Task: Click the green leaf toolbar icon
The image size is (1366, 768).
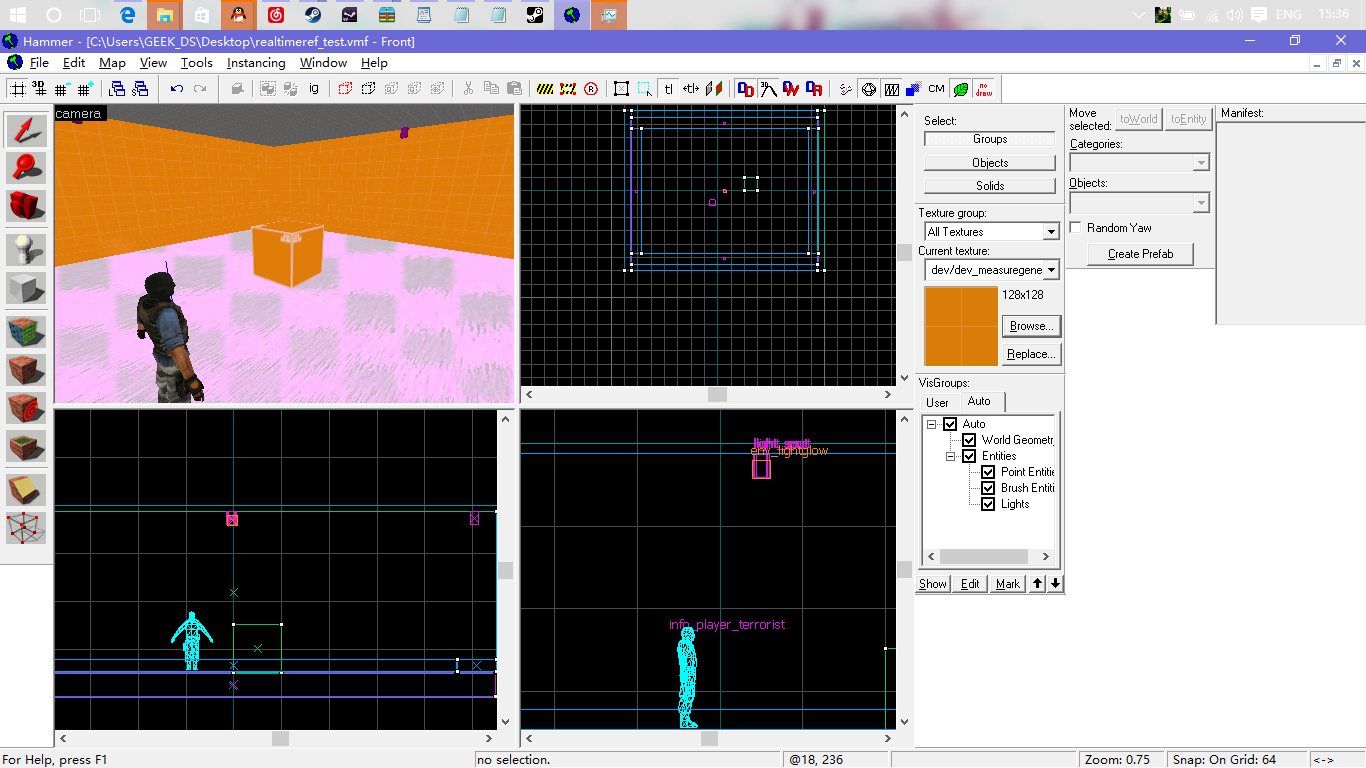Action: [x=960, y=89]
